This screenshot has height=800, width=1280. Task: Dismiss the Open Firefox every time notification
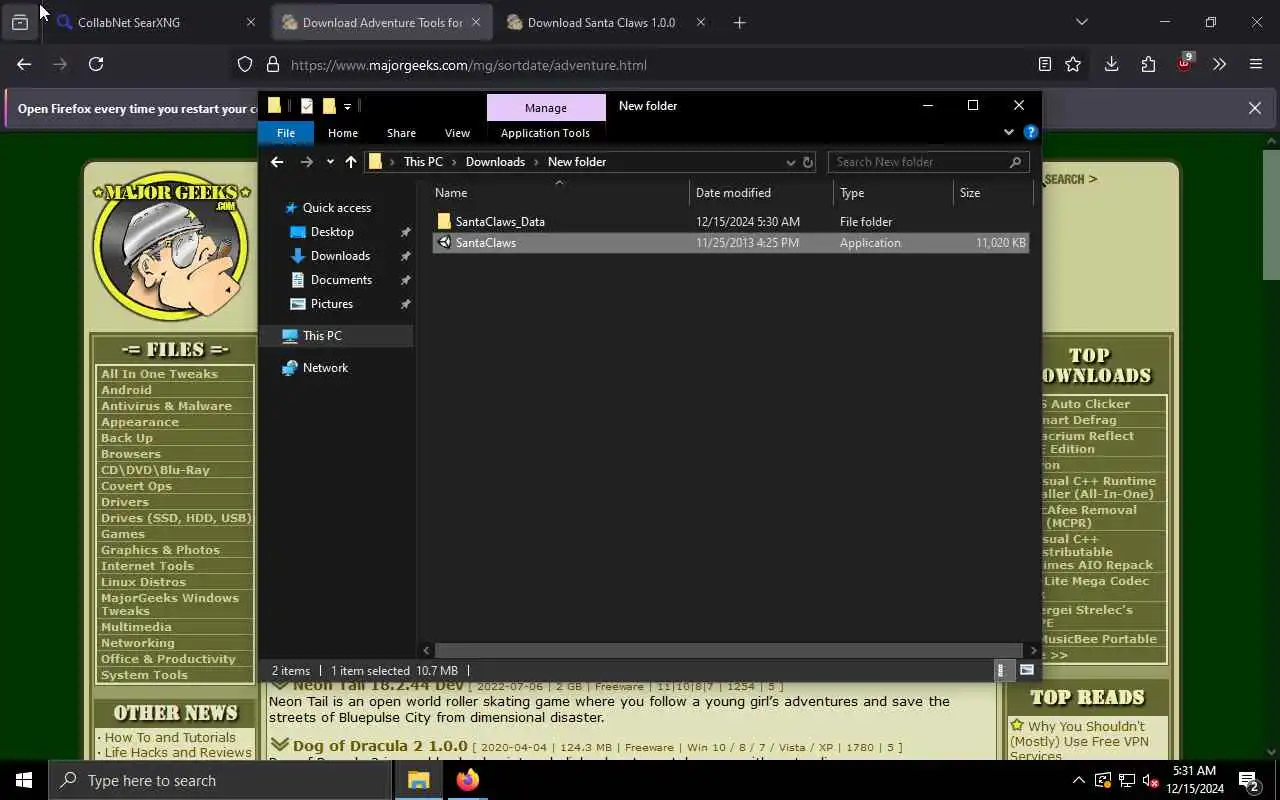1254,108
